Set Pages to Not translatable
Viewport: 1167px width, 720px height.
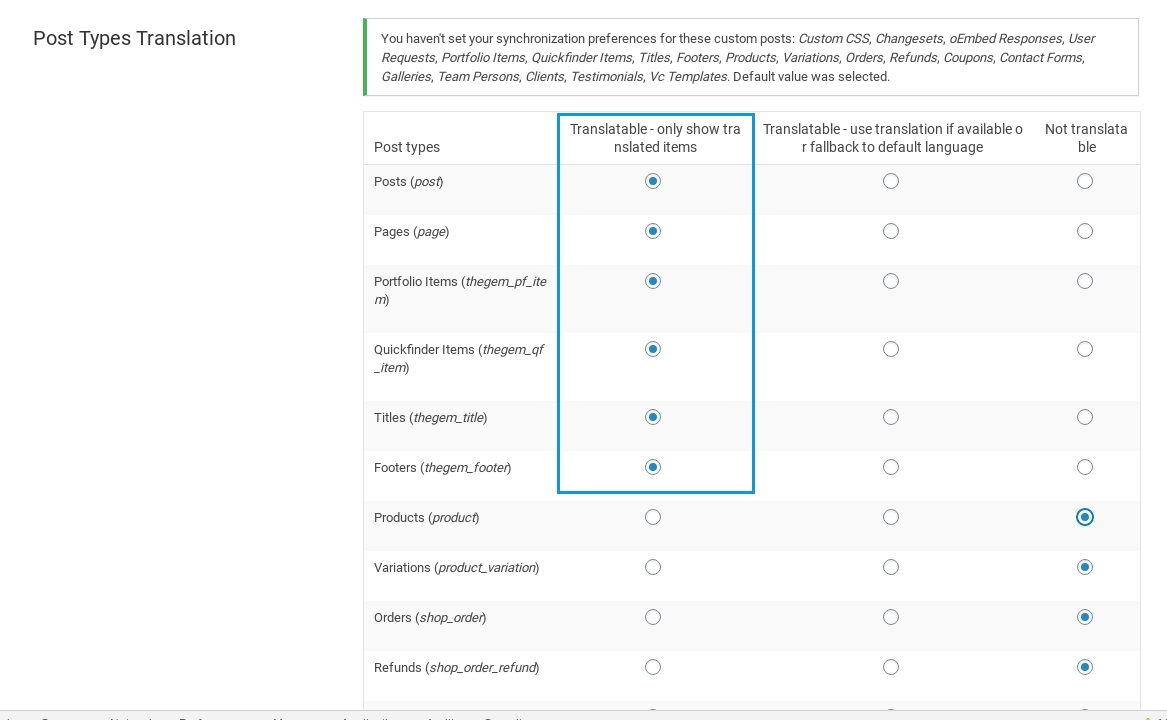click(x=1085, y=231)
